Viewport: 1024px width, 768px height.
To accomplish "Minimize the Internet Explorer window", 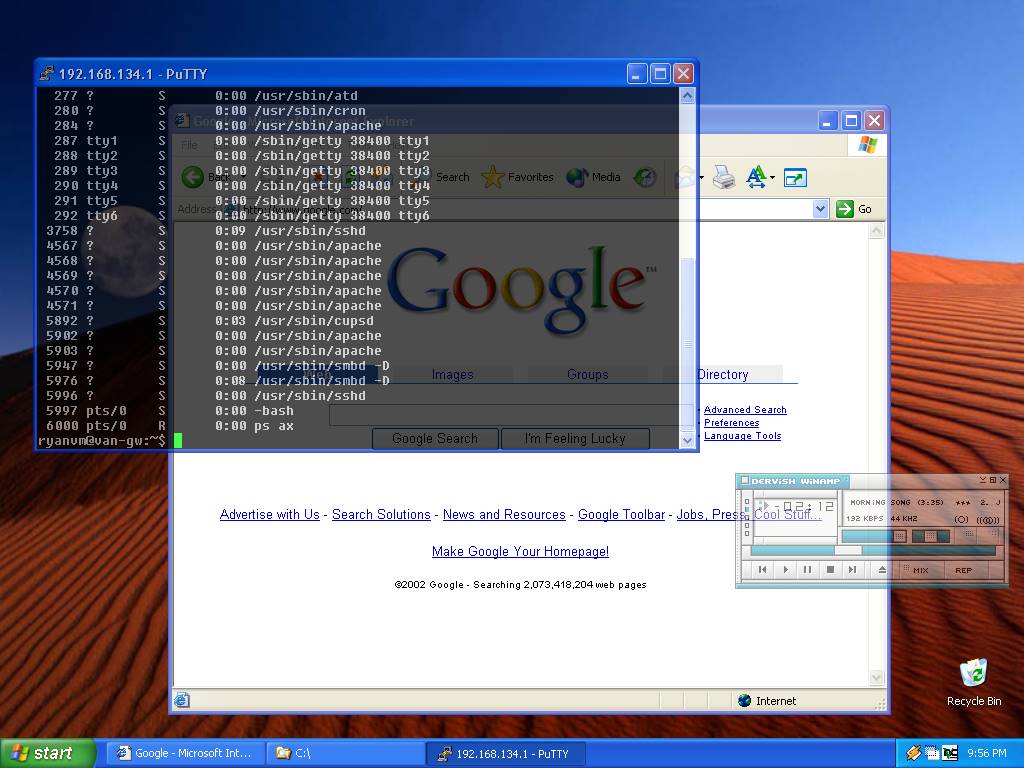I will pos(828,121).
